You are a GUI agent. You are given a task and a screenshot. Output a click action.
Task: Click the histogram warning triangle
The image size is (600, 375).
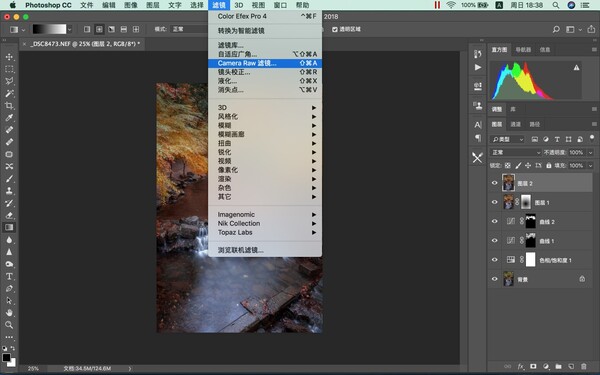[x=576, y=68]
